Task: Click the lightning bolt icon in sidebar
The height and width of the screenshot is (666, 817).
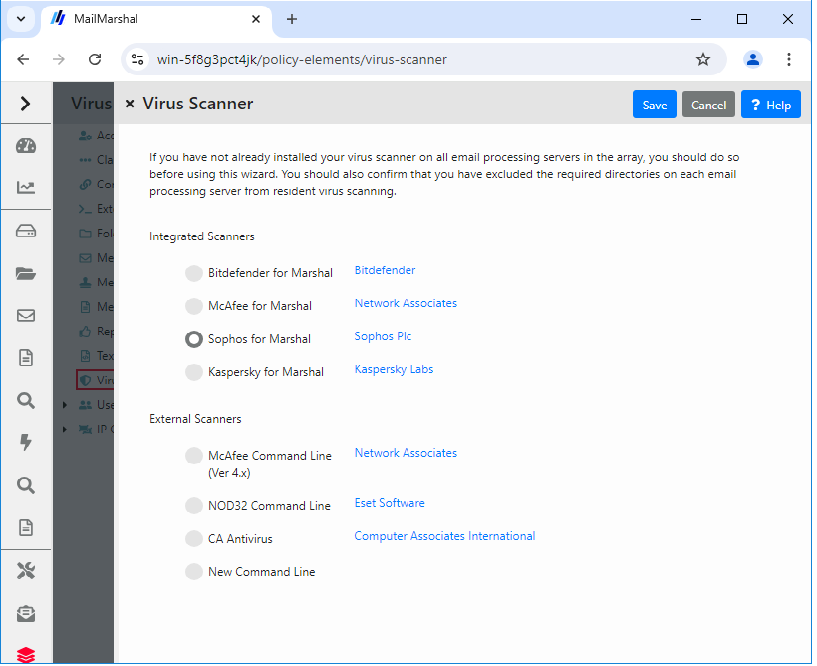Action: coord(26,442)
